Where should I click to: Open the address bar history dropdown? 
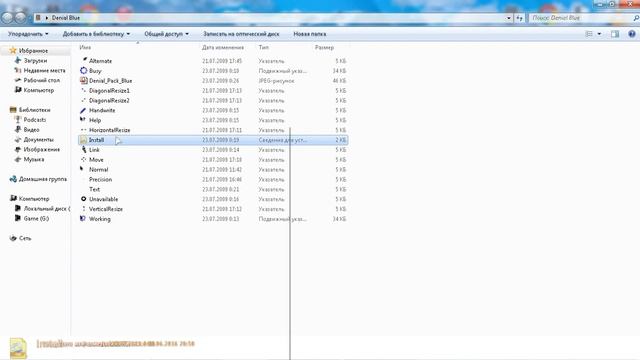tap(509, 18)
